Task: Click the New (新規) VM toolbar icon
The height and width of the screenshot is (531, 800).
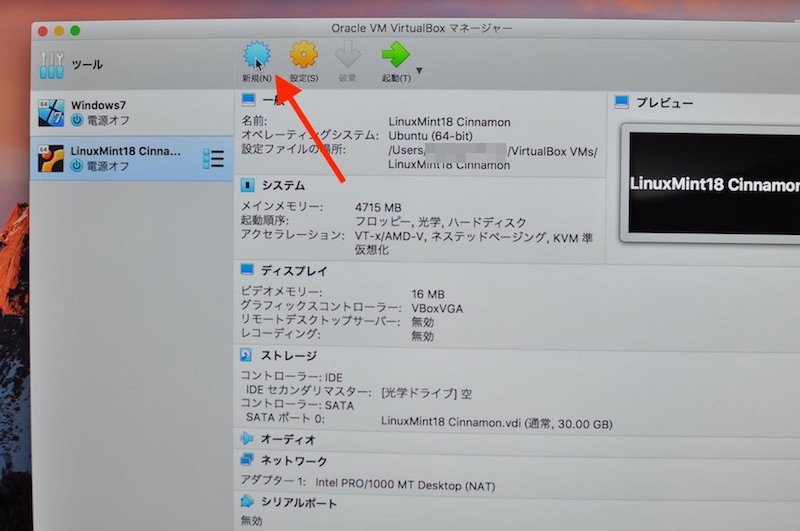Action: coord(257,55)
